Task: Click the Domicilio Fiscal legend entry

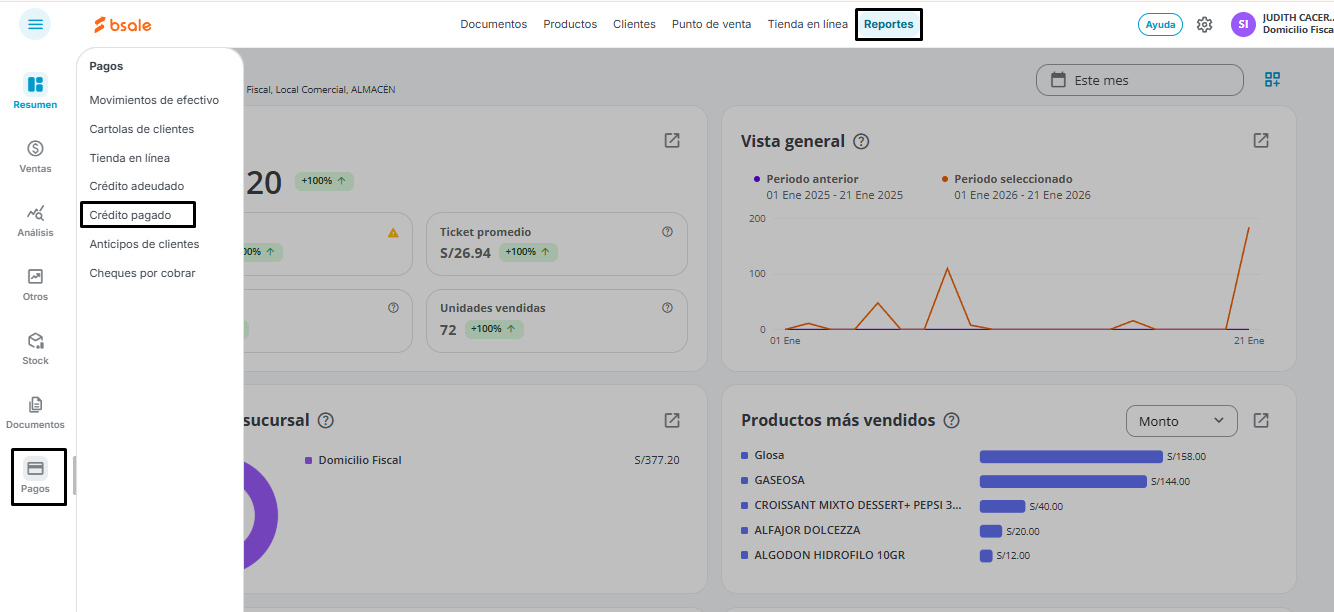Action: [353, 460]
